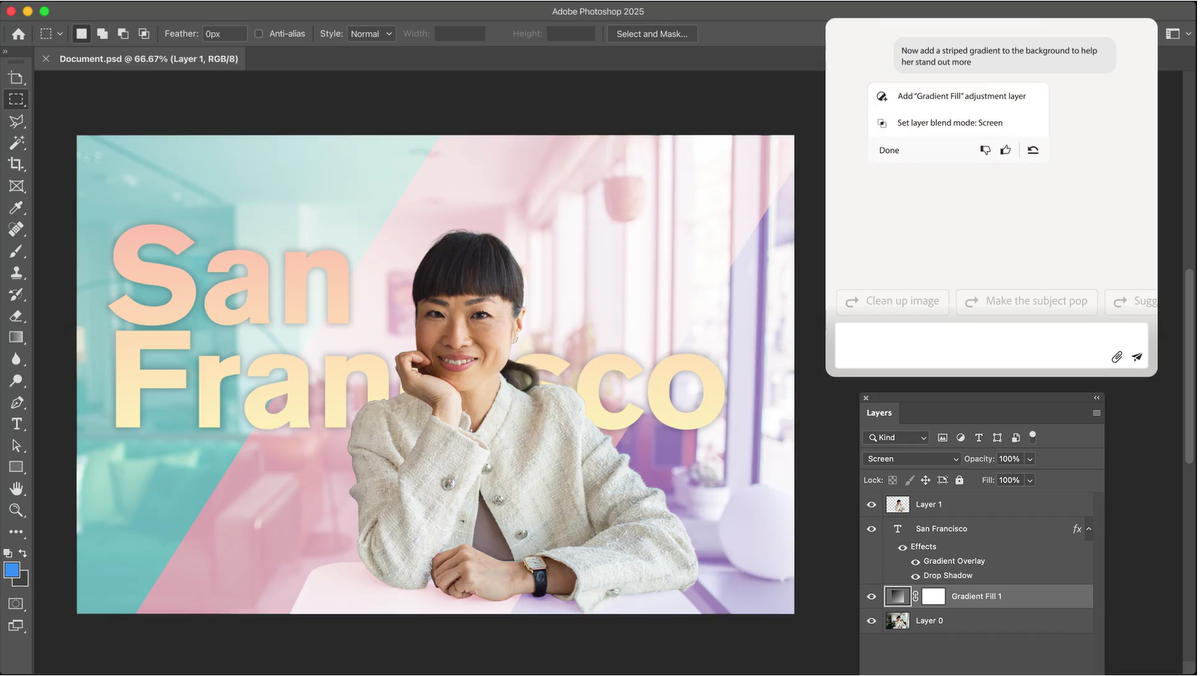The width and height of the screenshot is (1200, 676).
Task: Open the Style dropdown in options bar
Action: click(x=370, y=33)
